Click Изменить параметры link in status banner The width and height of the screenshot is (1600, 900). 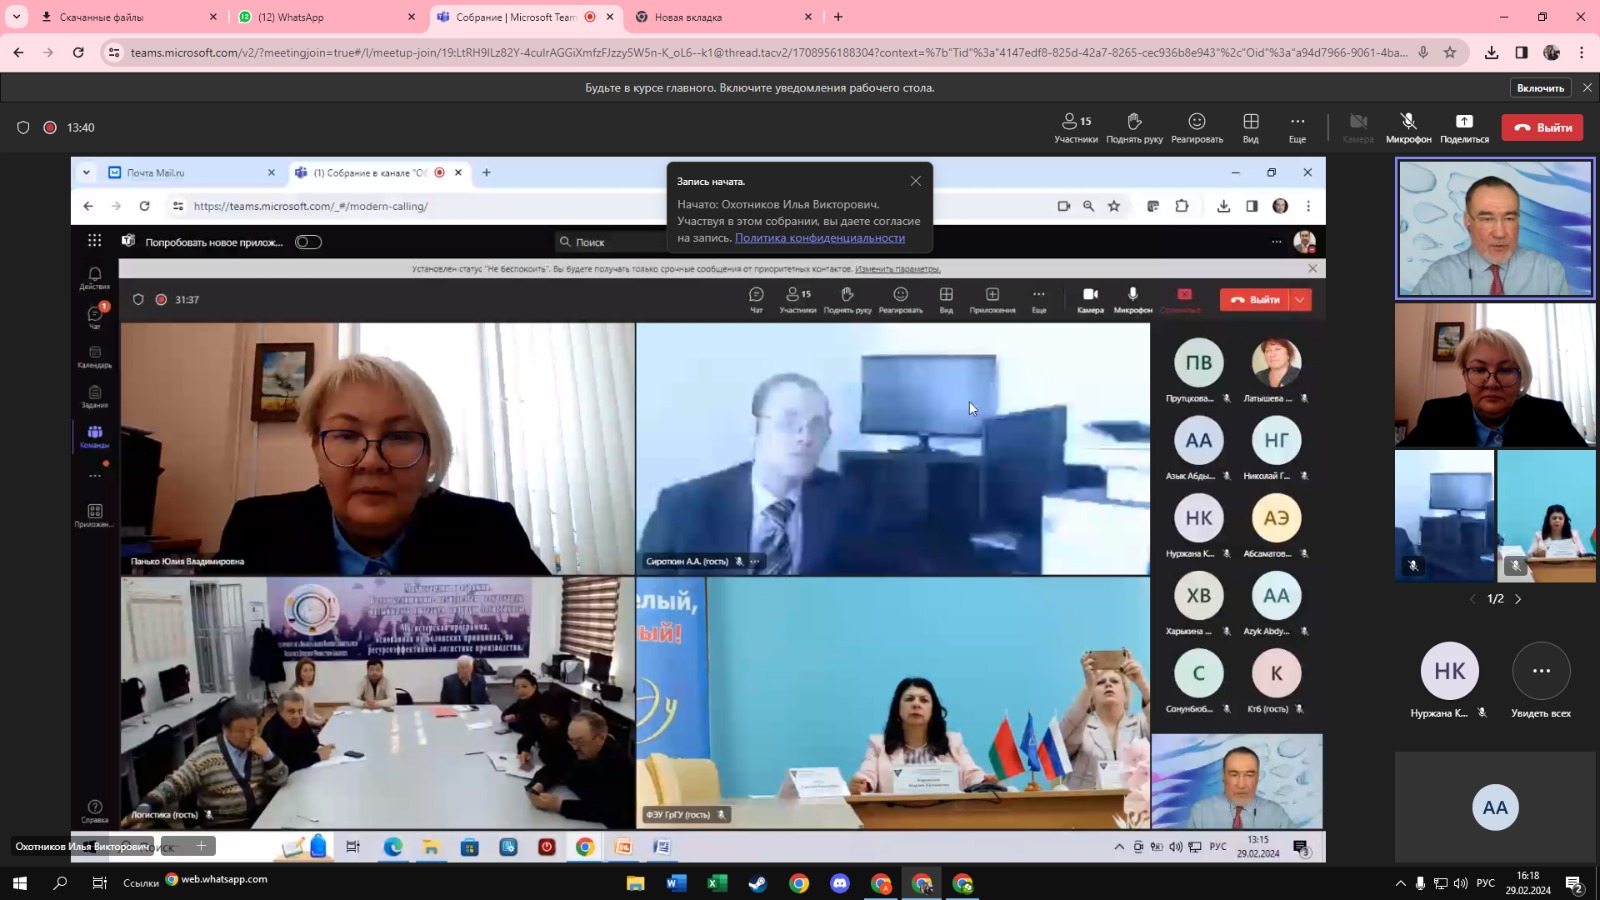[x=898, y=268]
